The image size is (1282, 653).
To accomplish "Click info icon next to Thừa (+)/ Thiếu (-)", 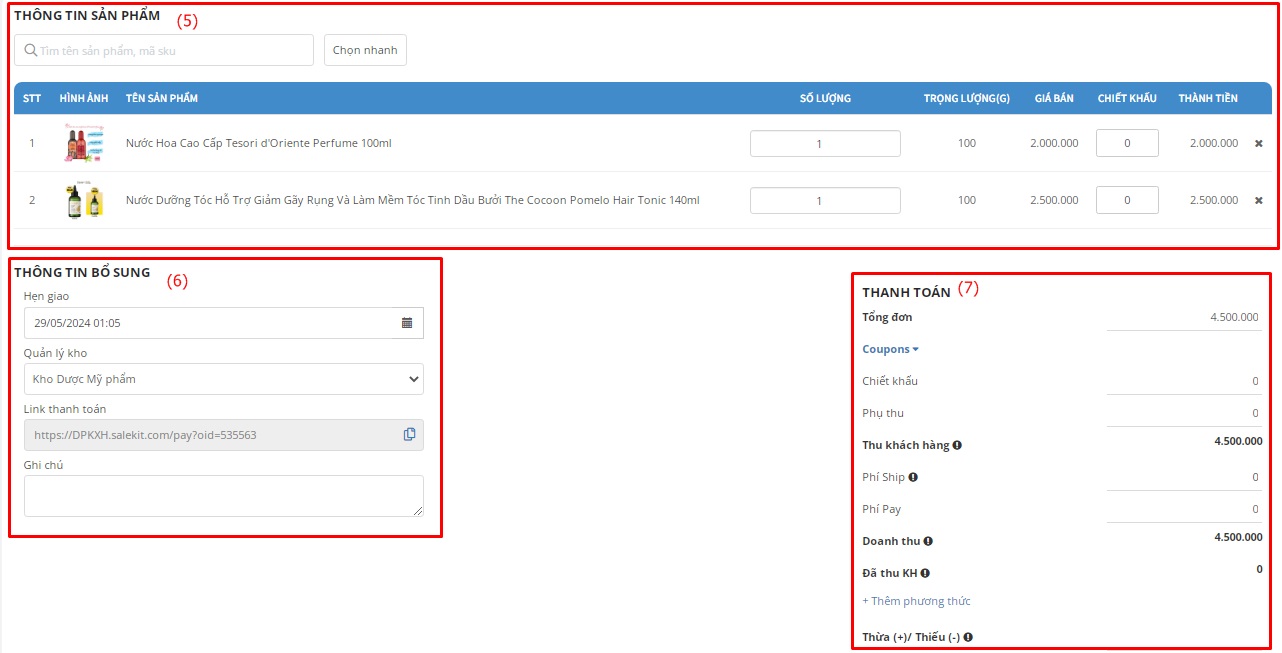I will coord(968,637).
